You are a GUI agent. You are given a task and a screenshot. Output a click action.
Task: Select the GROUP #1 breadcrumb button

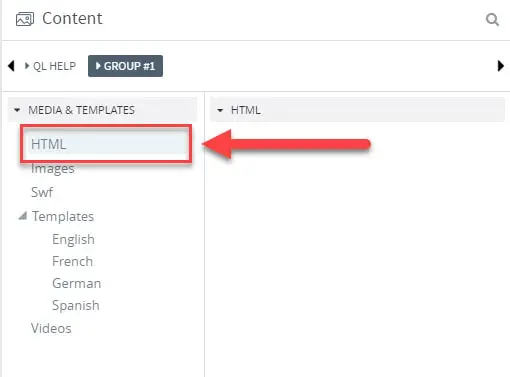tap(125, 66)
